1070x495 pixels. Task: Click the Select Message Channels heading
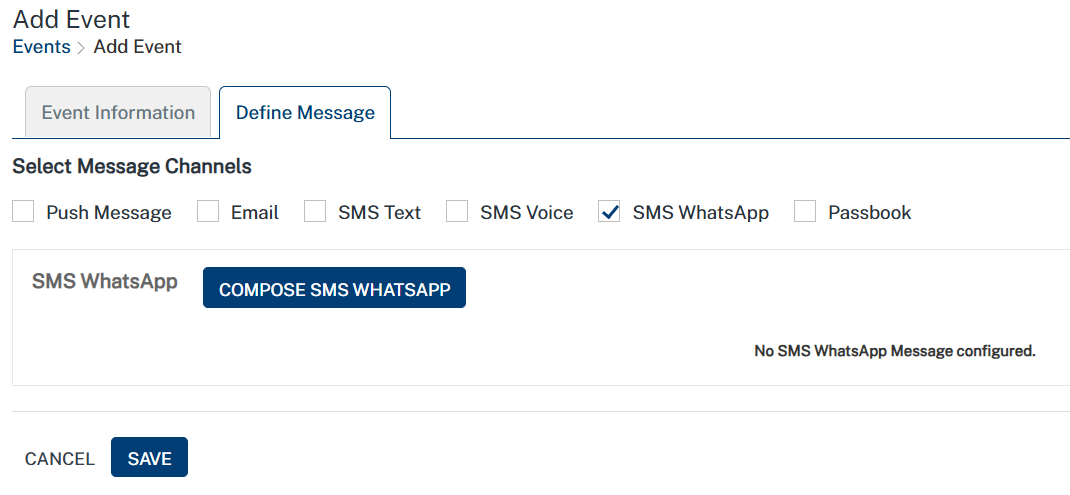click(132, 166)
